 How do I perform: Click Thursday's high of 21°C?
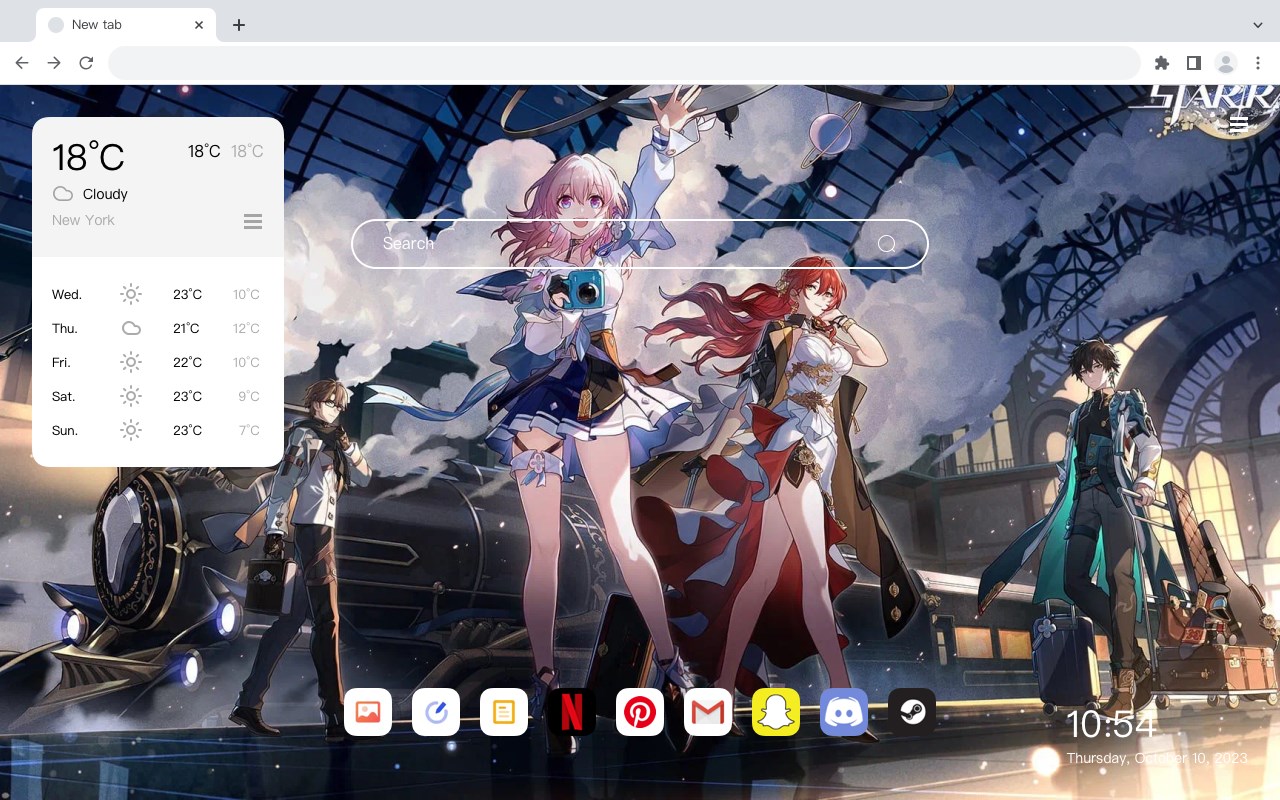coord(186,328)
